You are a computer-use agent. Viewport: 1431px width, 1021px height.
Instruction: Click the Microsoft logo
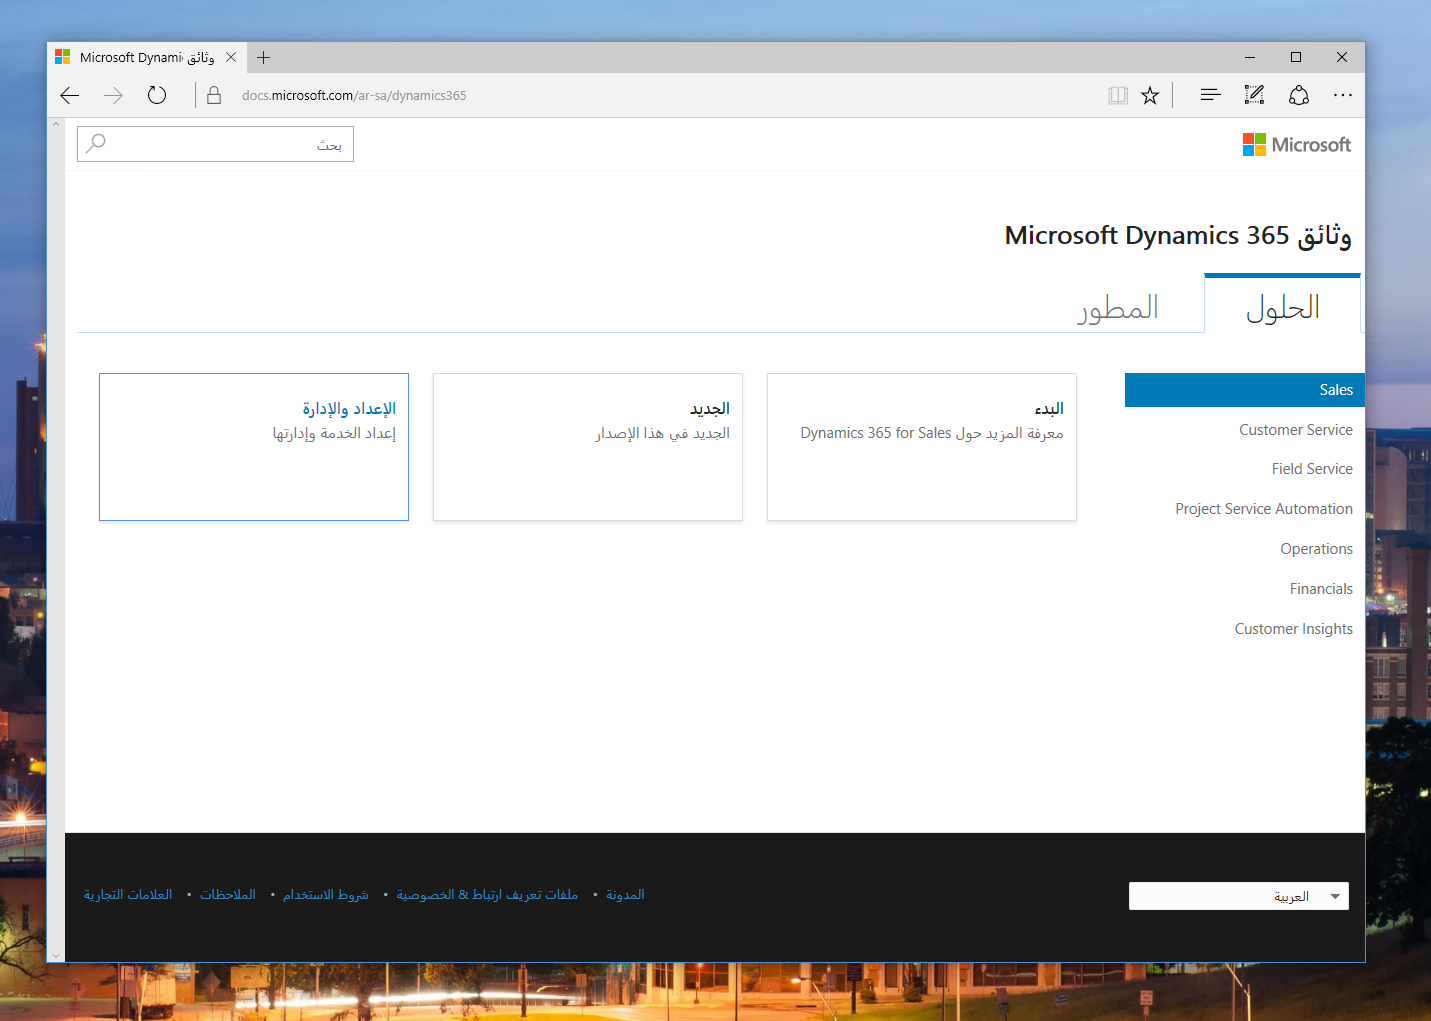click(1297, 144)
